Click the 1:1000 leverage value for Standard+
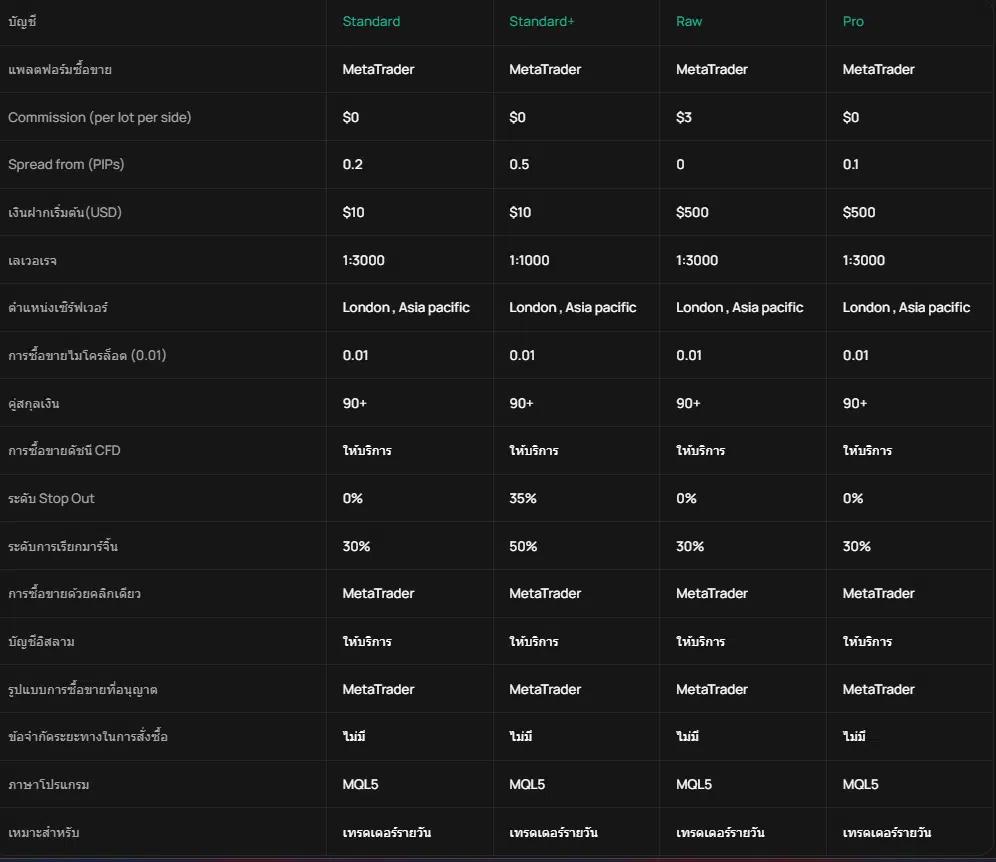 [529, 260]
